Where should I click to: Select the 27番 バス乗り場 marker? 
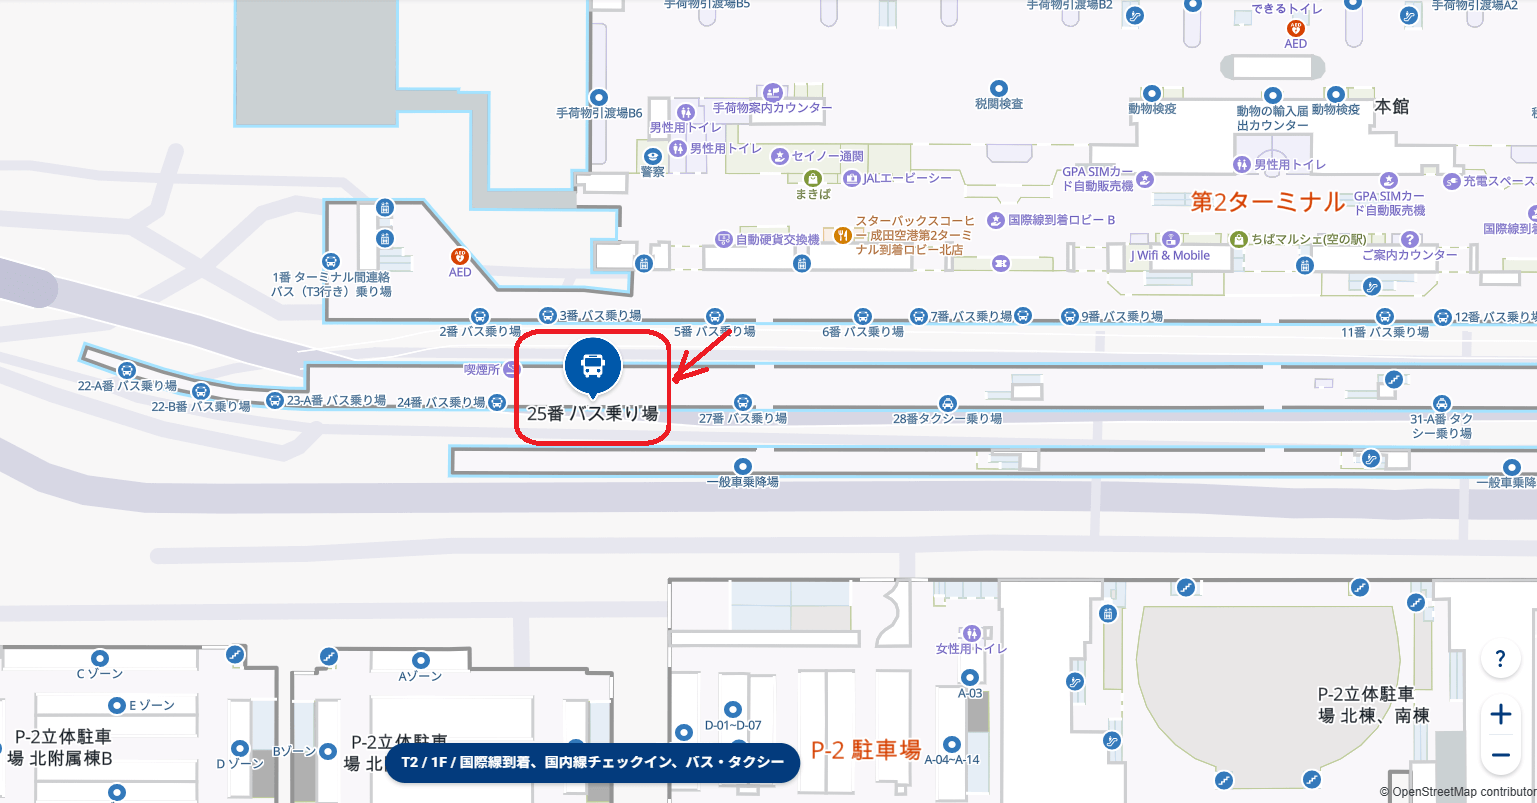point(742,402)
